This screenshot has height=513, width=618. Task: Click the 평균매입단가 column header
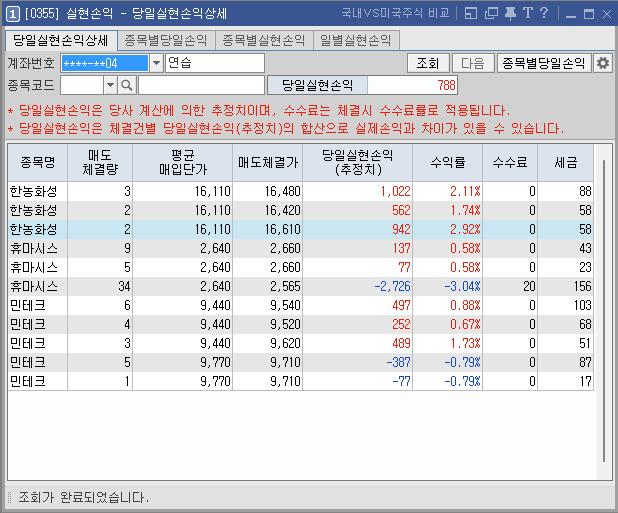tap(182, 162)
